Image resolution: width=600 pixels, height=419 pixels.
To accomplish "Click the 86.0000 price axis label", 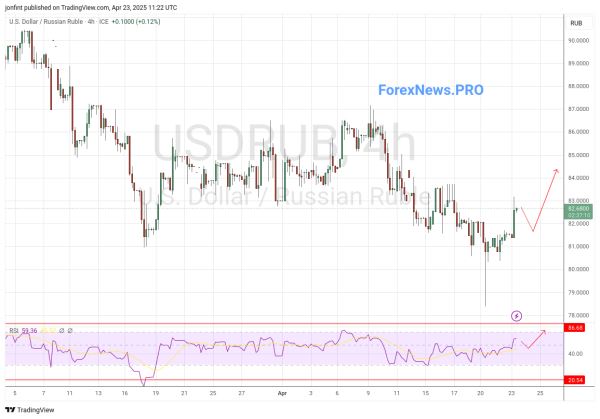I will 578,132.
